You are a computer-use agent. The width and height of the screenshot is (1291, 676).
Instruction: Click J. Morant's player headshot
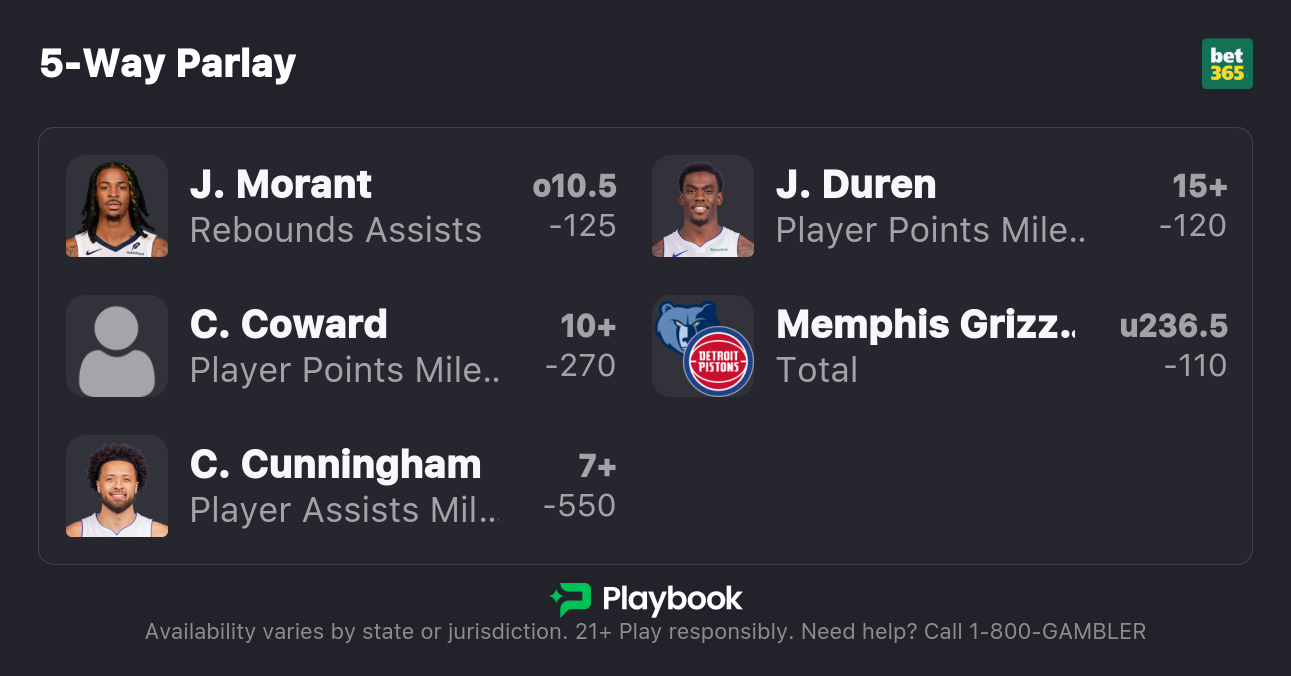click(x=117, y=206)
